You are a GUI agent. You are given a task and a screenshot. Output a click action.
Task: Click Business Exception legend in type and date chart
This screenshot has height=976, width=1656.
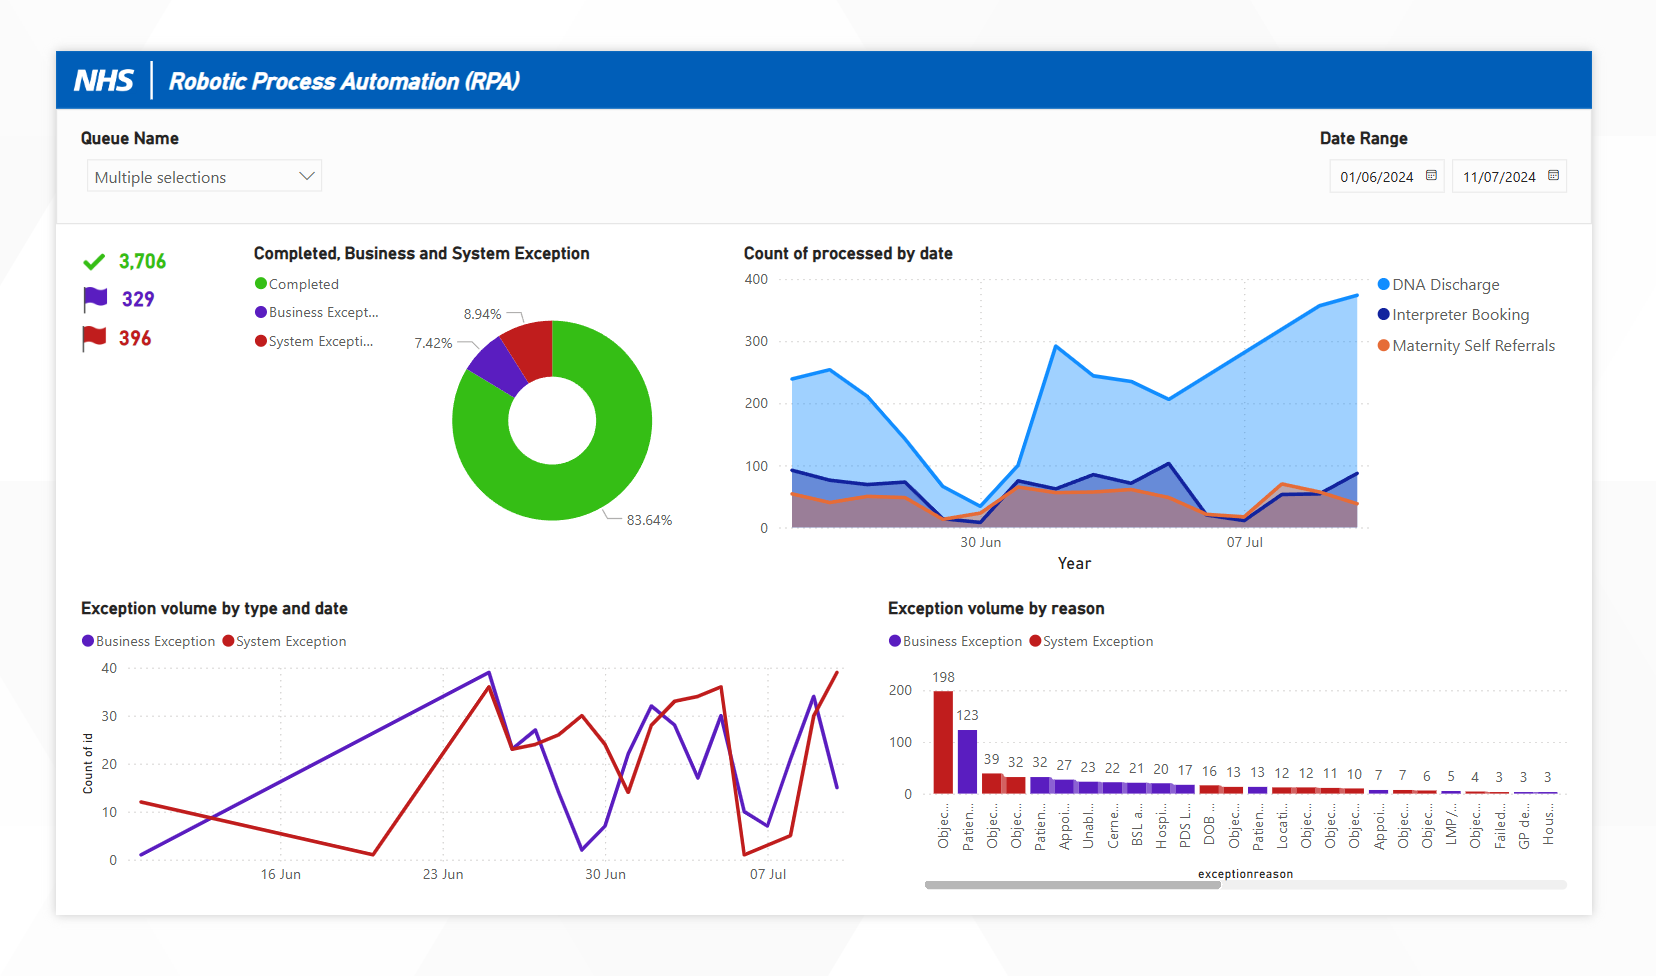(x=149, y=641)
